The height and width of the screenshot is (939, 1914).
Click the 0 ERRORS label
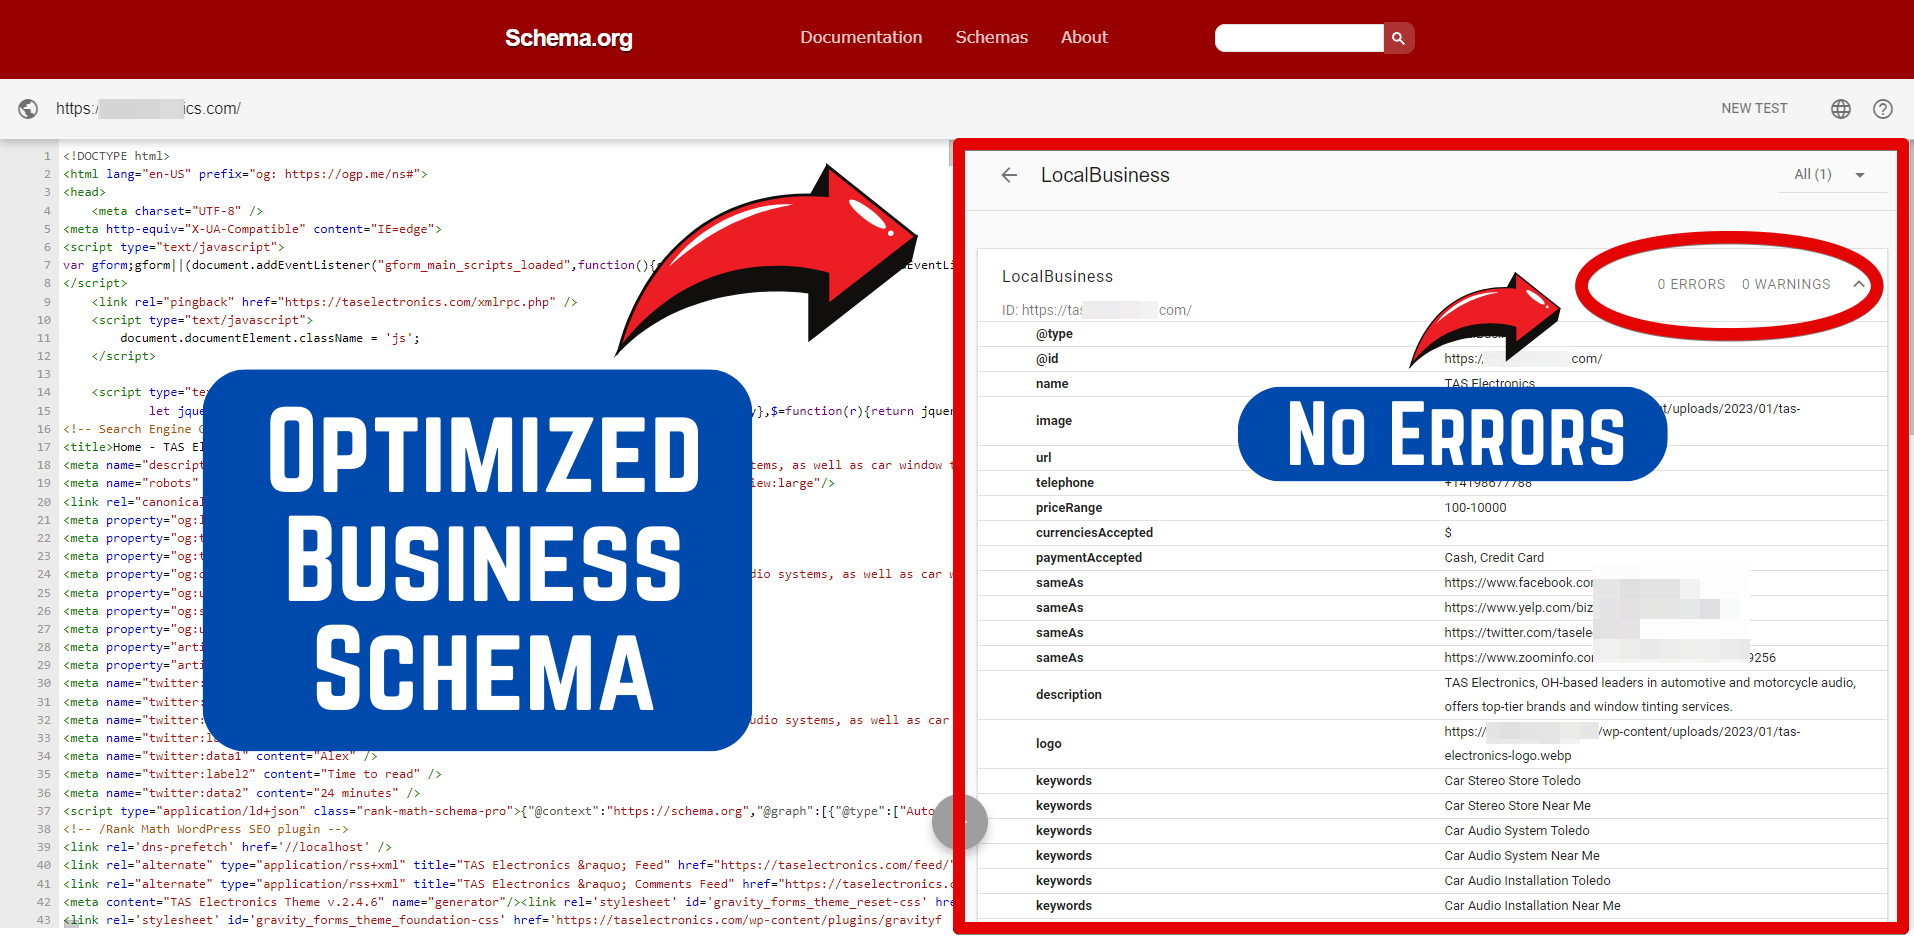click(x=1691, y=284)
